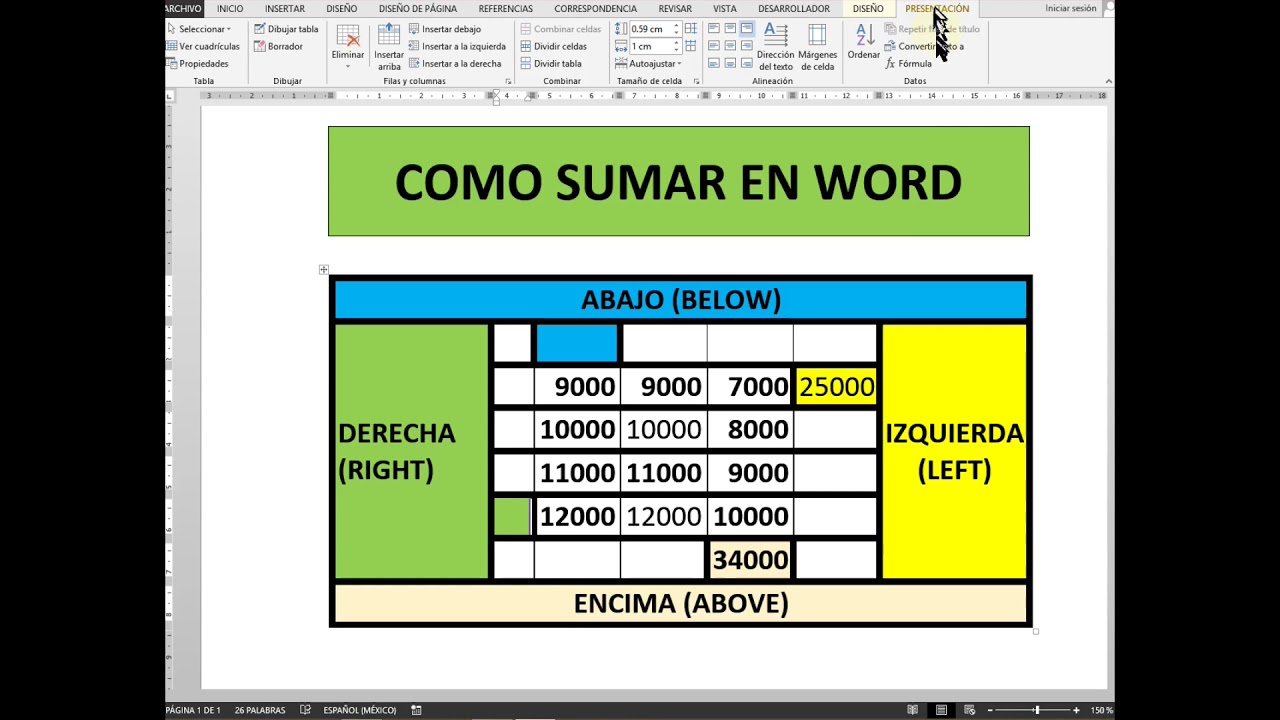Click Distribute rows evenly icon

tap(691, 29)
